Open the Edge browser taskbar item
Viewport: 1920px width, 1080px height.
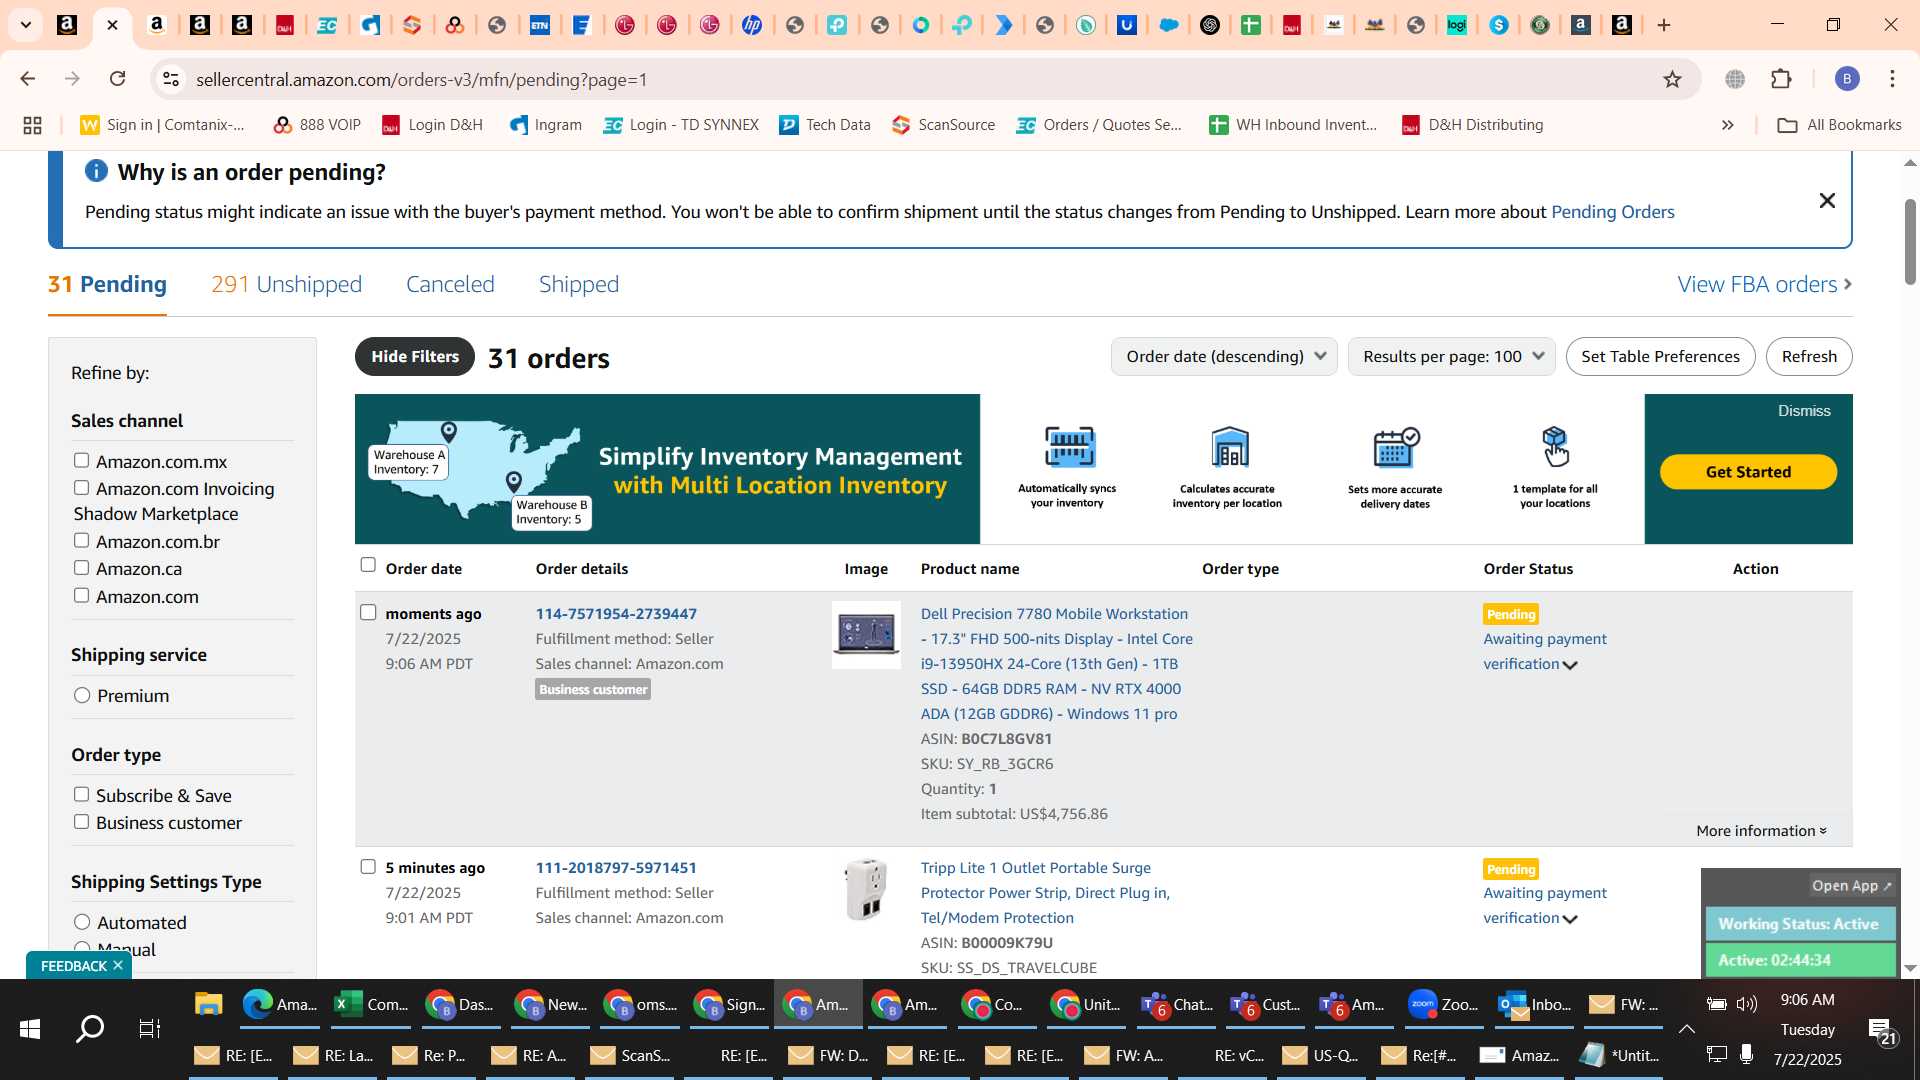(x=280, y=1005)
